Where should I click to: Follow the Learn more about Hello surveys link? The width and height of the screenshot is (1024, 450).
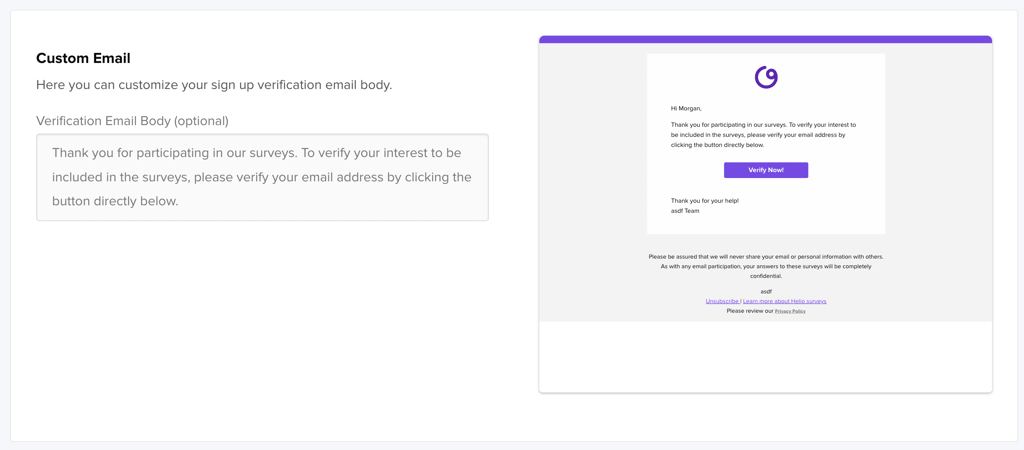coord(785,301)
